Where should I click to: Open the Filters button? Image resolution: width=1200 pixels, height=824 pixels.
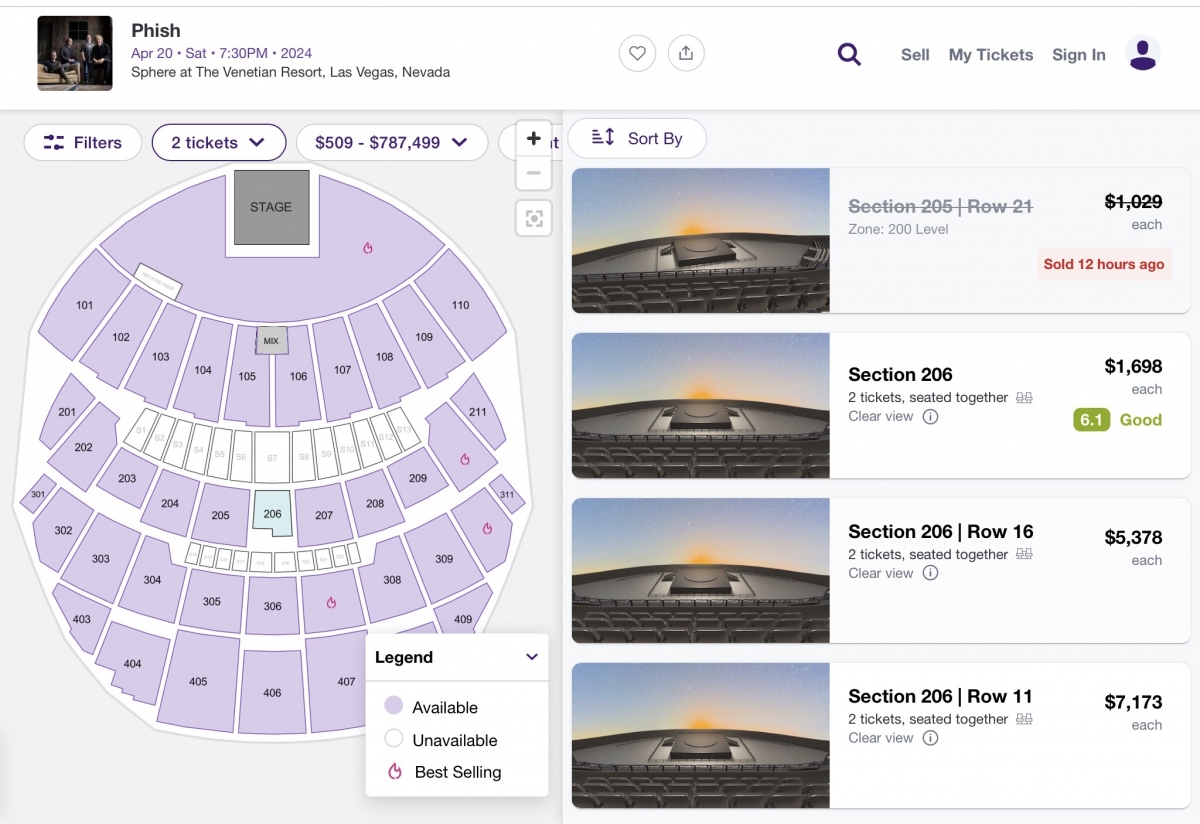pyautogui.click(x=83, y=143)
